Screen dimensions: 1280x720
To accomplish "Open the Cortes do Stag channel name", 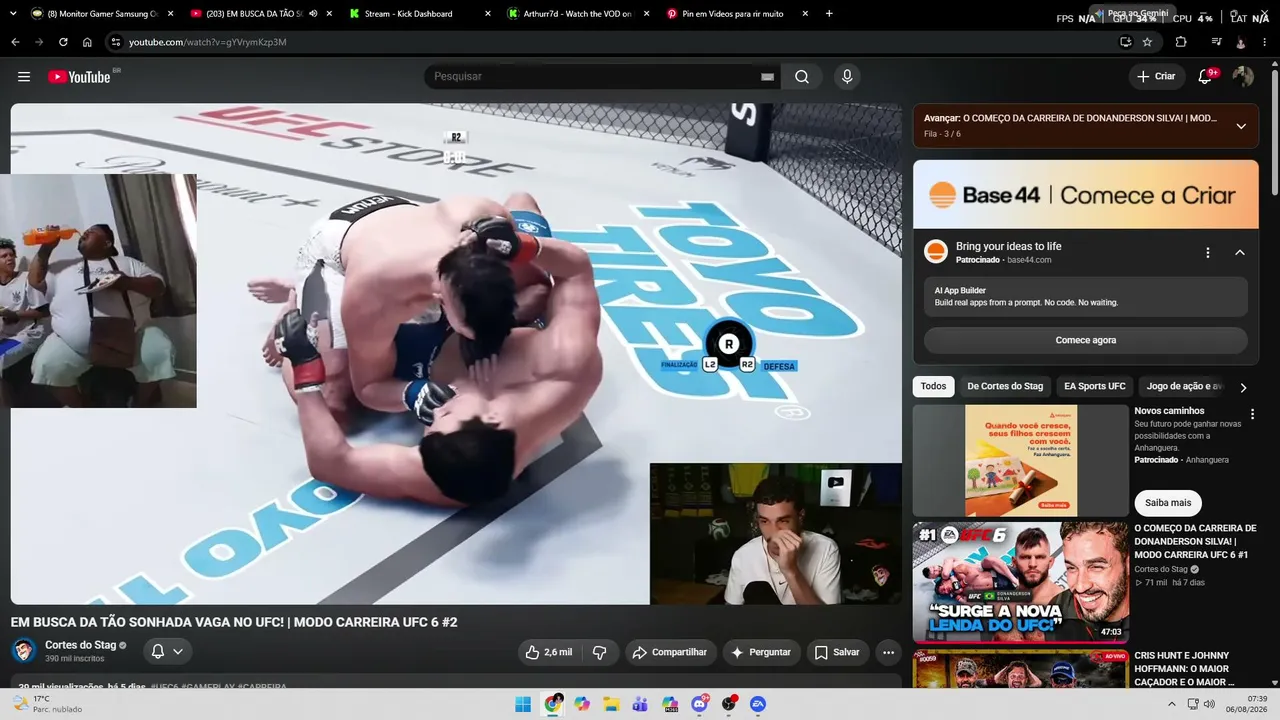I will pyautogui.click(x=81, y=645).
